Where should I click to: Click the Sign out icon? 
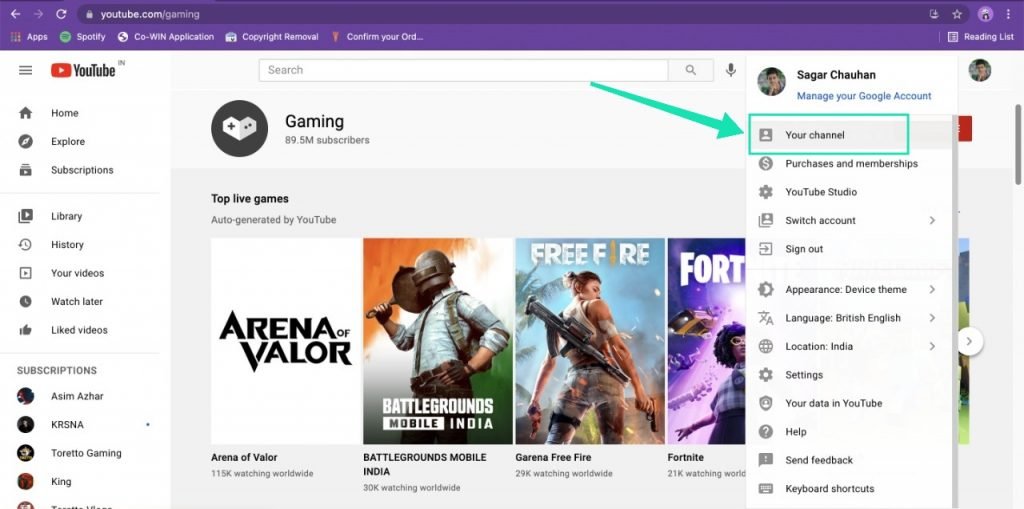(x=765, y=249)
